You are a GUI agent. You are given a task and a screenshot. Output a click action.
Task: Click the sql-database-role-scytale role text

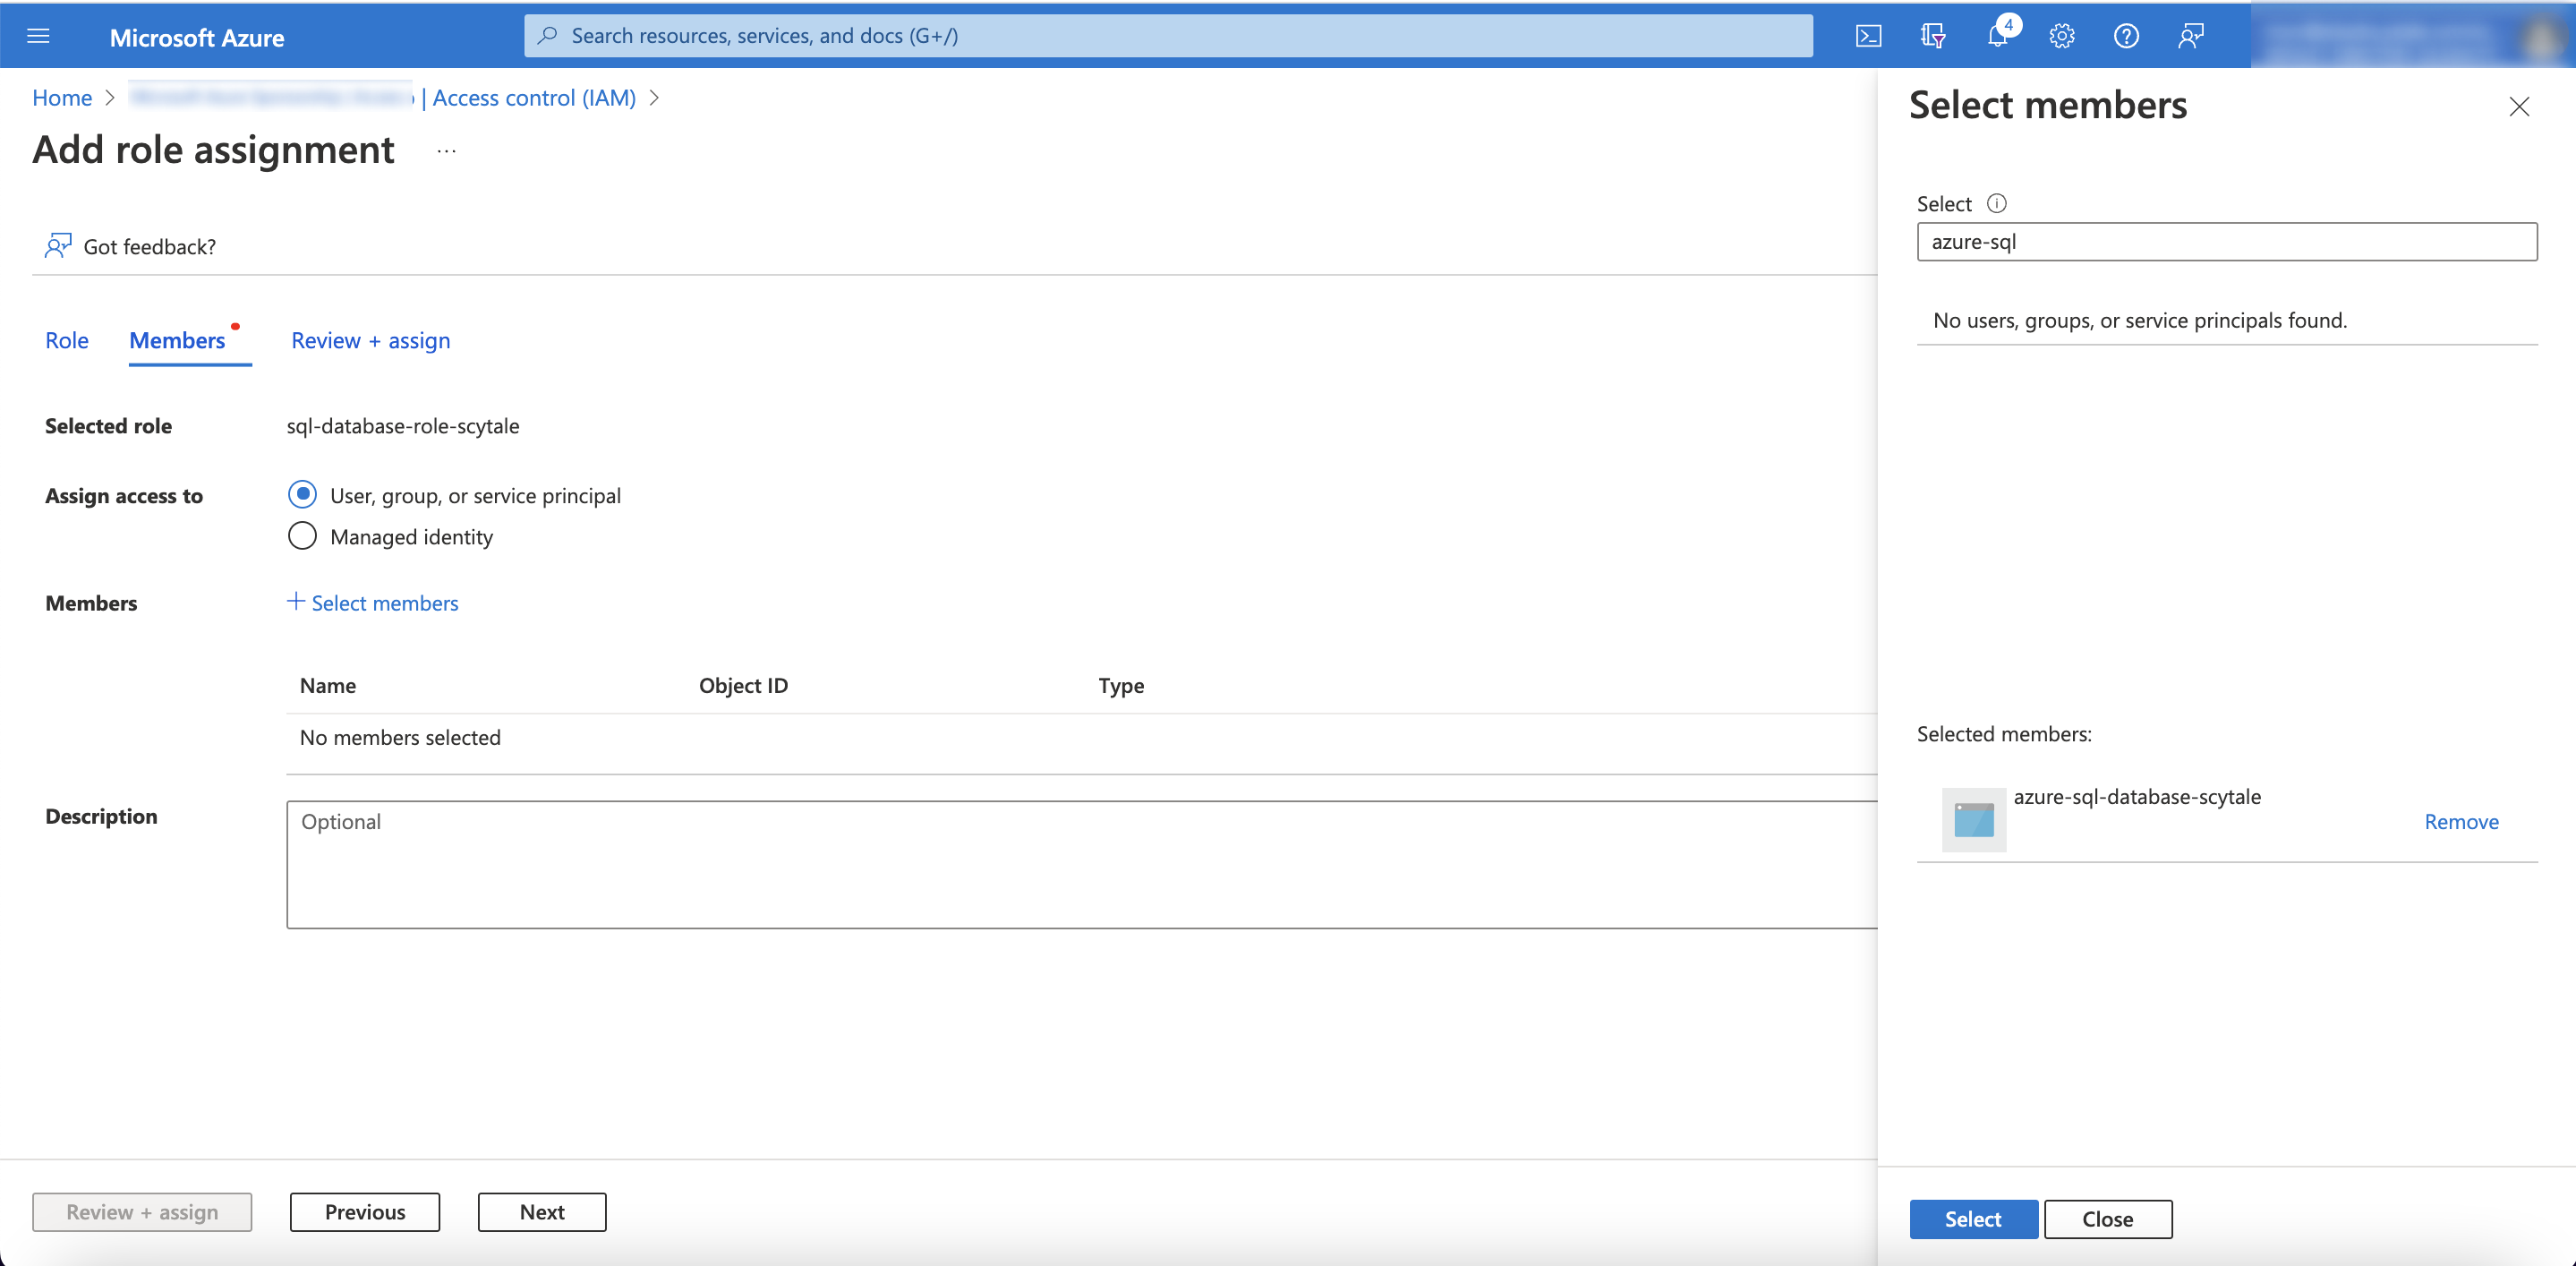tap(403, 426)
